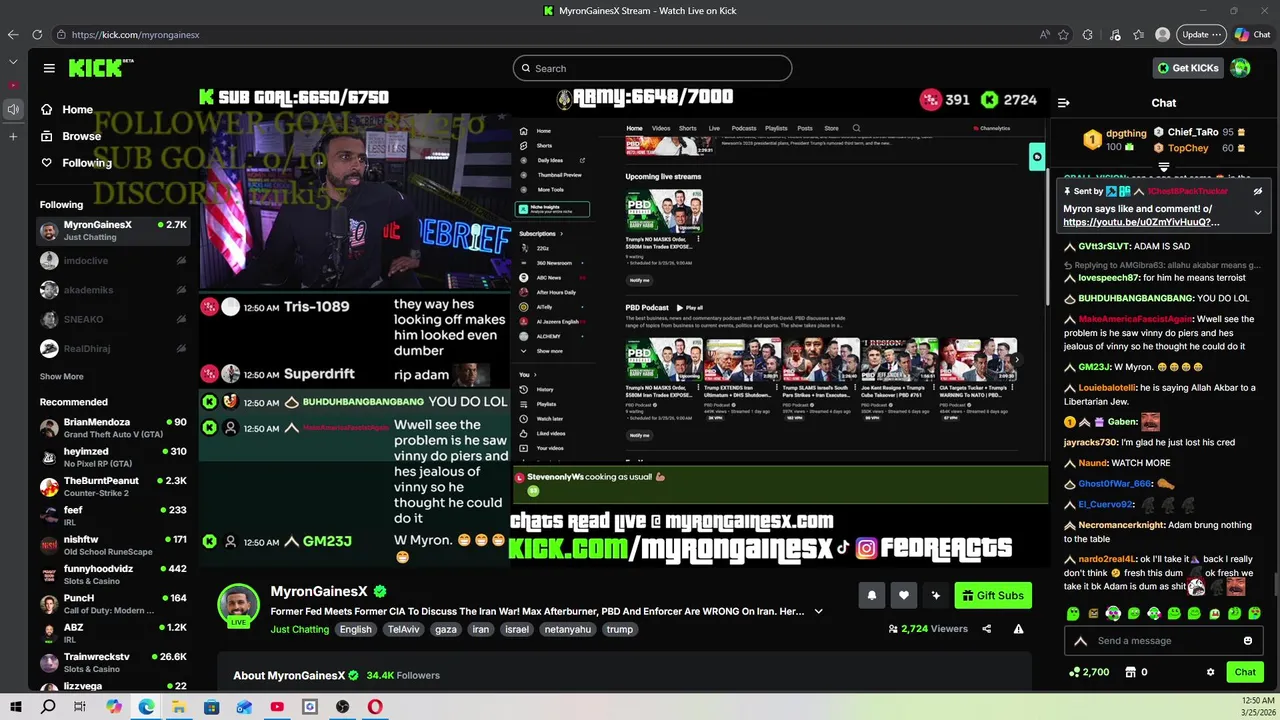Viewport: 1280px width, 720px height.
Task: Go to Home in the sidebar
Action: 68,110
